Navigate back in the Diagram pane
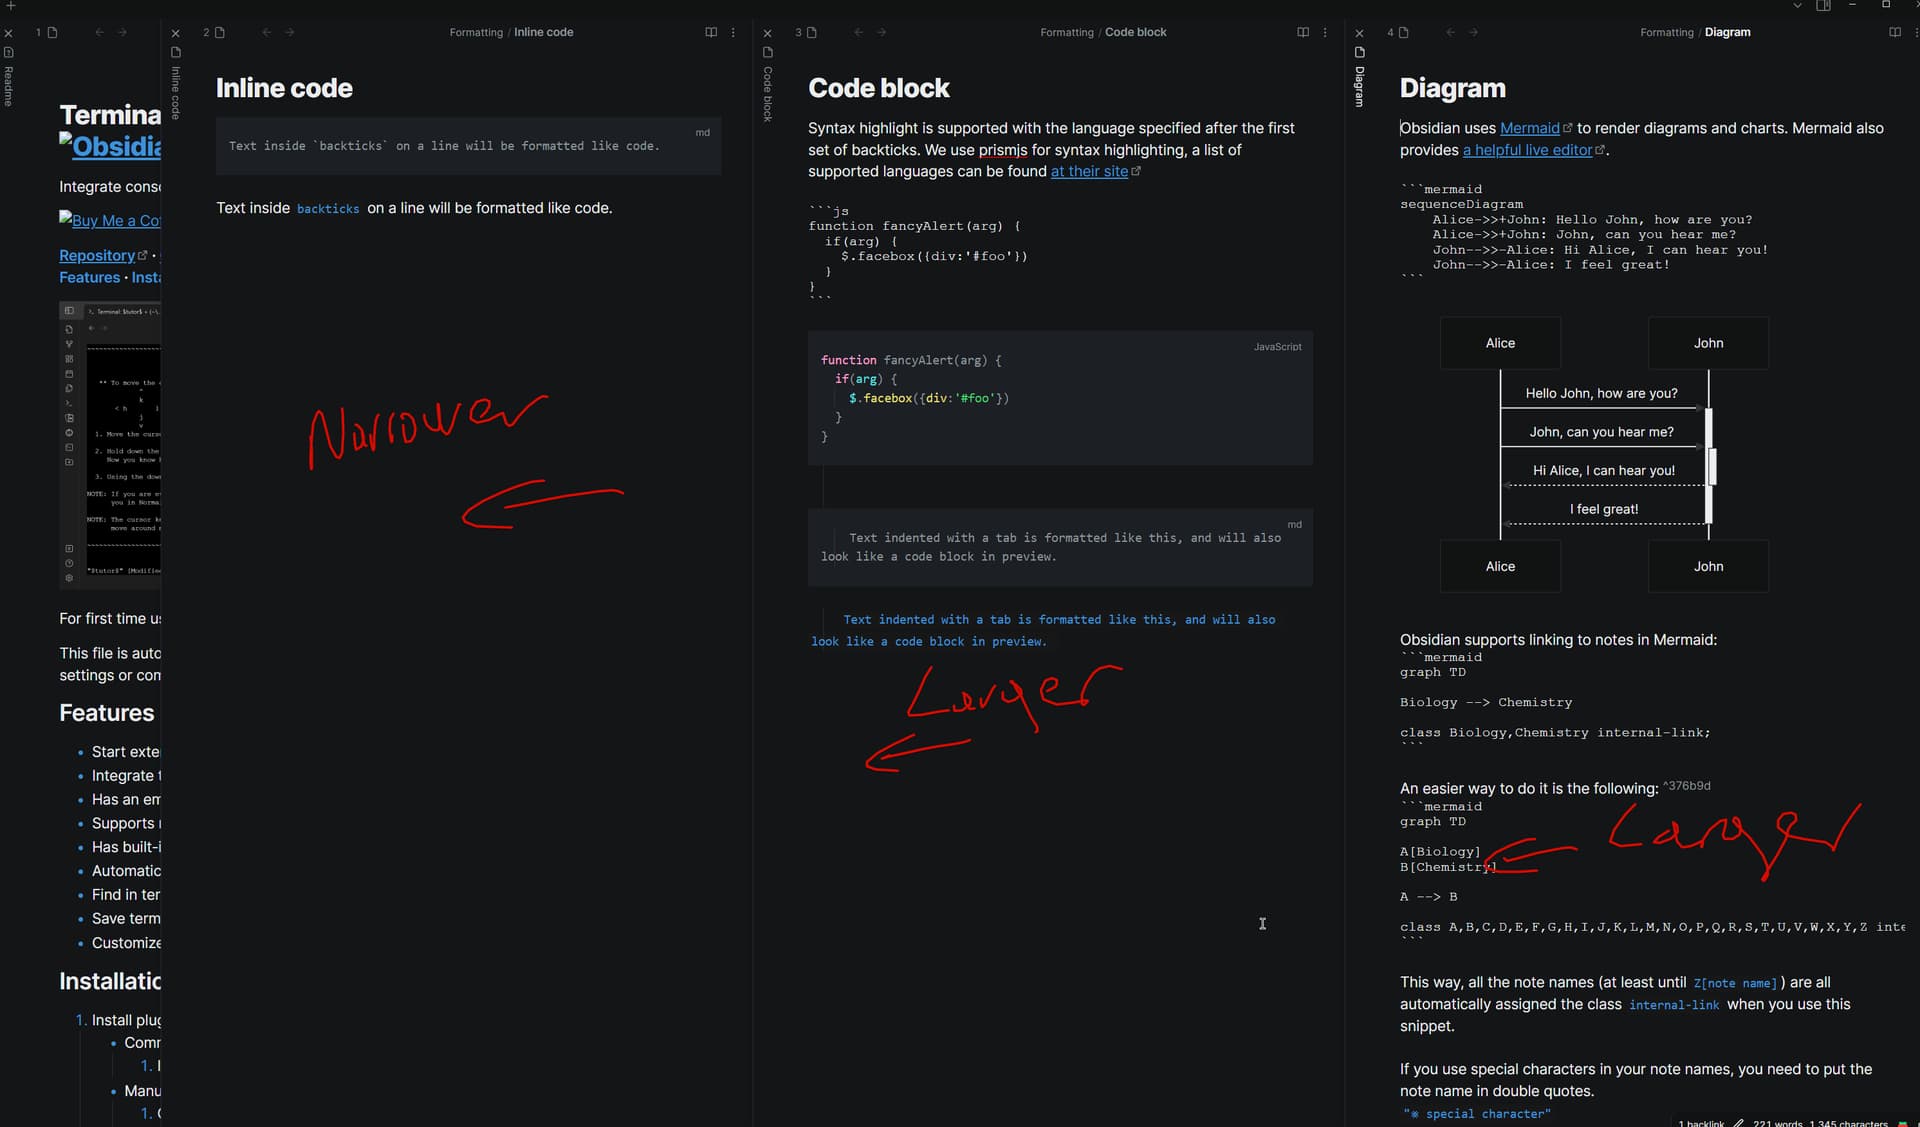 pos(1450,32)
